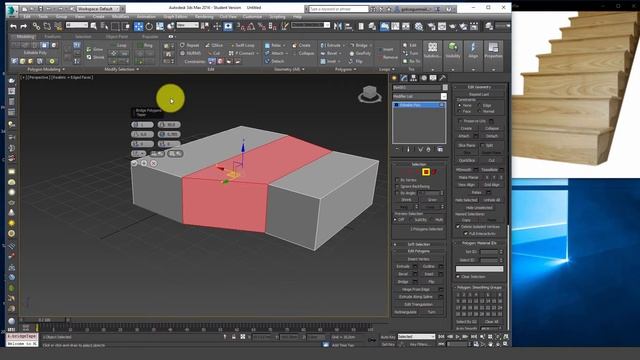Toggle the Clear Selection checkbox

458,277
